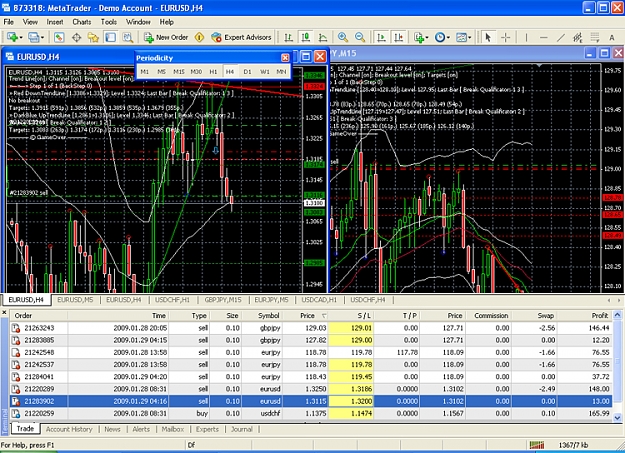Toggle the Data Window crosshair icon
Image resolution: width=625 pixels, height=453 pixels.
(76, 37)
